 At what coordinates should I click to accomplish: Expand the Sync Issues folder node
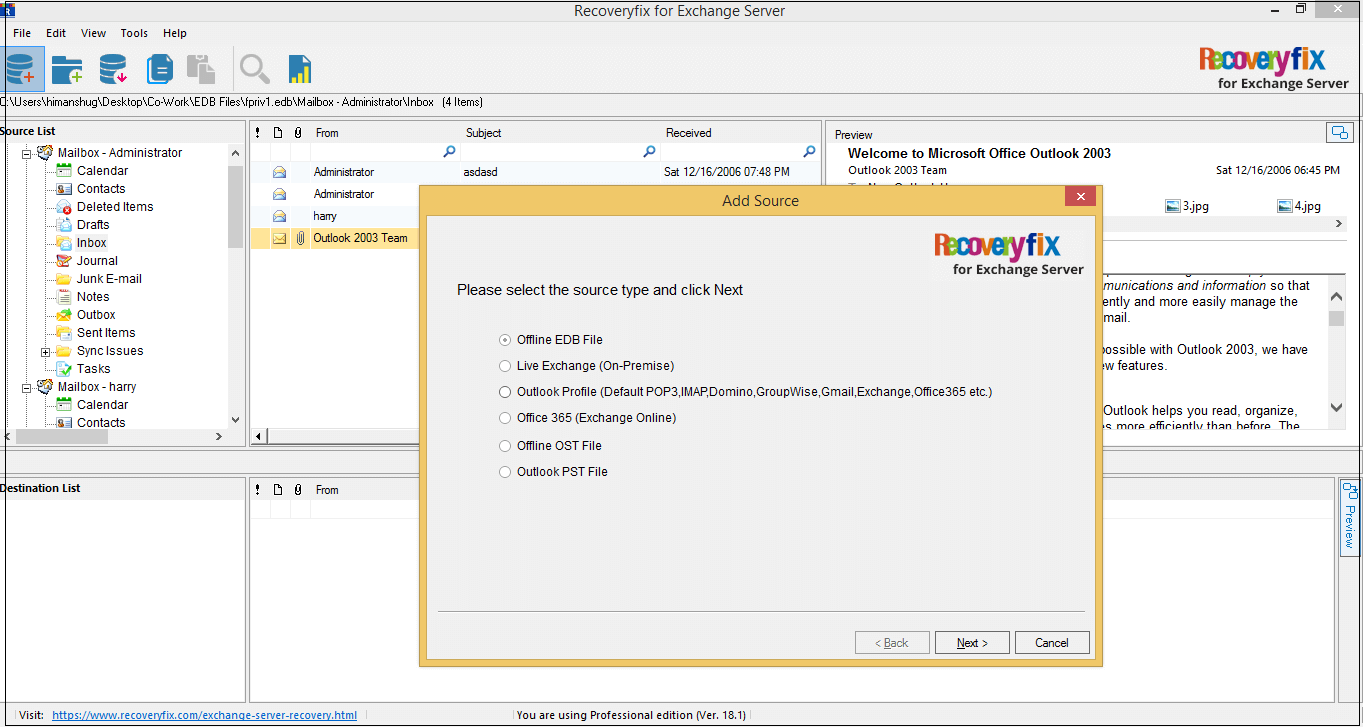click(45, 352)
